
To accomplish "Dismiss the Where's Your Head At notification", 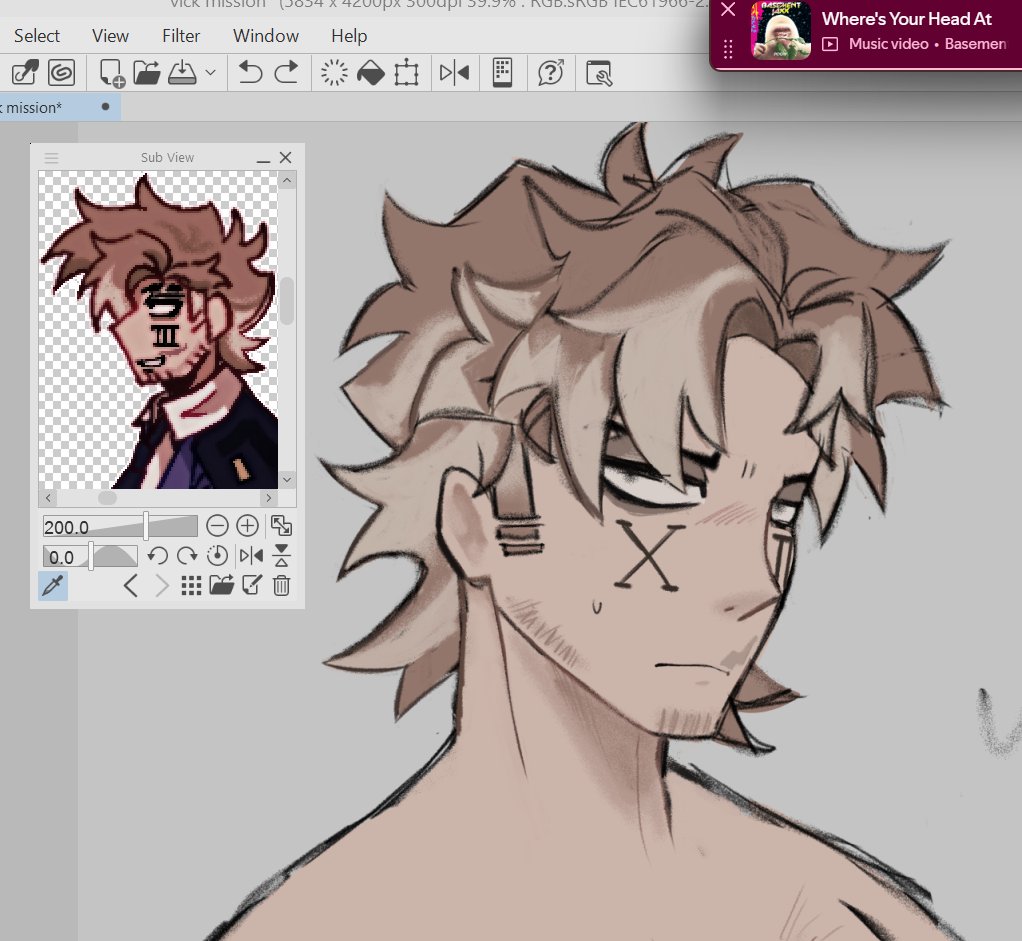I will (728, 10).
